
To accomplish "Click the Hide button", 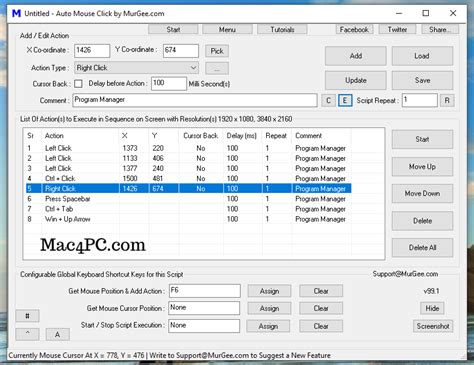I will [x=432, y=308].
